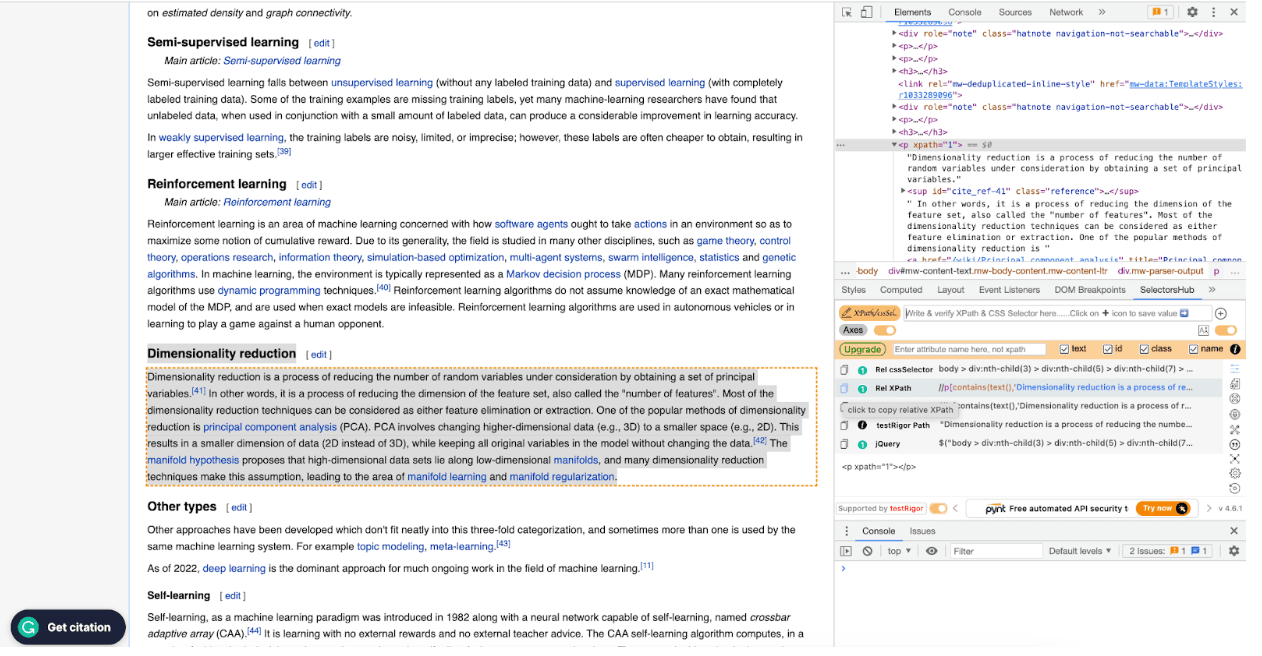Switch to the Network tab
Viewport: 1262px width, 656px height.
(x=1066, y=12)
